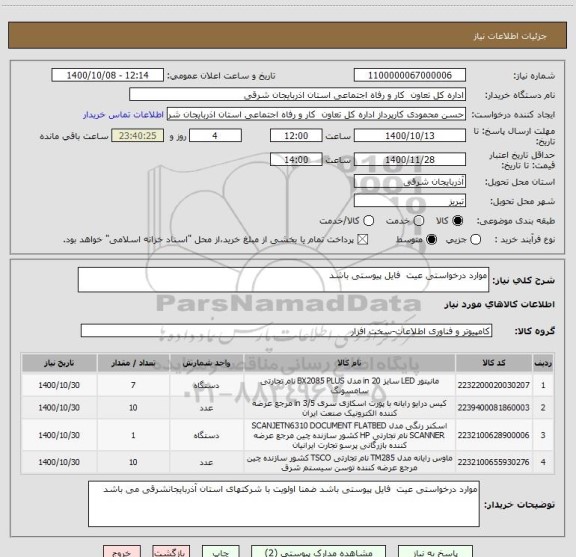Click quantity 7 in the monitor row

point(133,385)
